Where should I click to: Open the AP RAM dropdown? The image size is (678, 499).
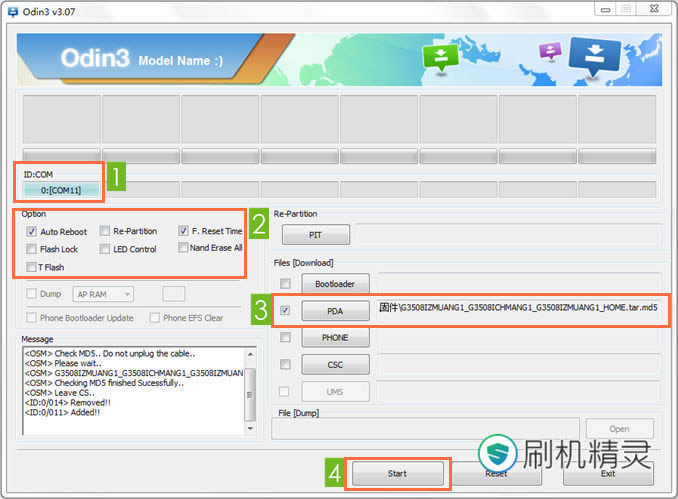(x=117, y=294)
